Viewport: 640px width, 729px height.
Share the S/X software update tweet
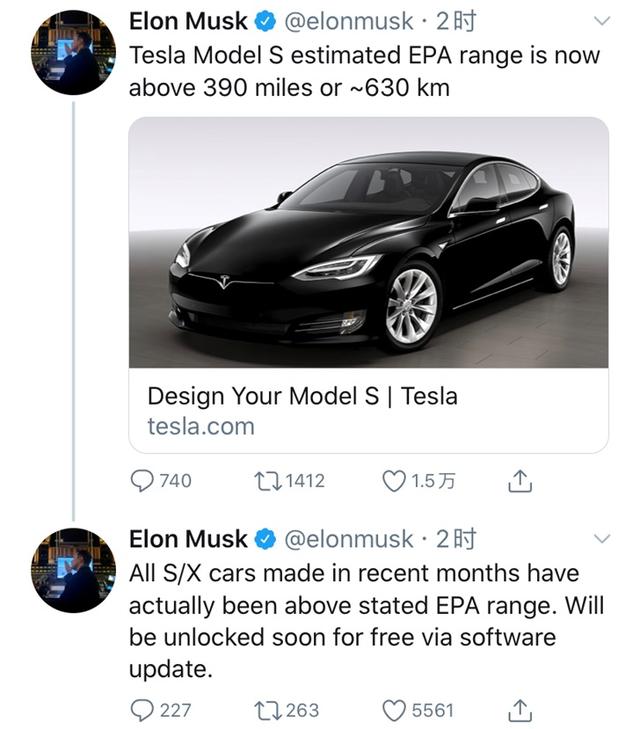tap(519, 710)
